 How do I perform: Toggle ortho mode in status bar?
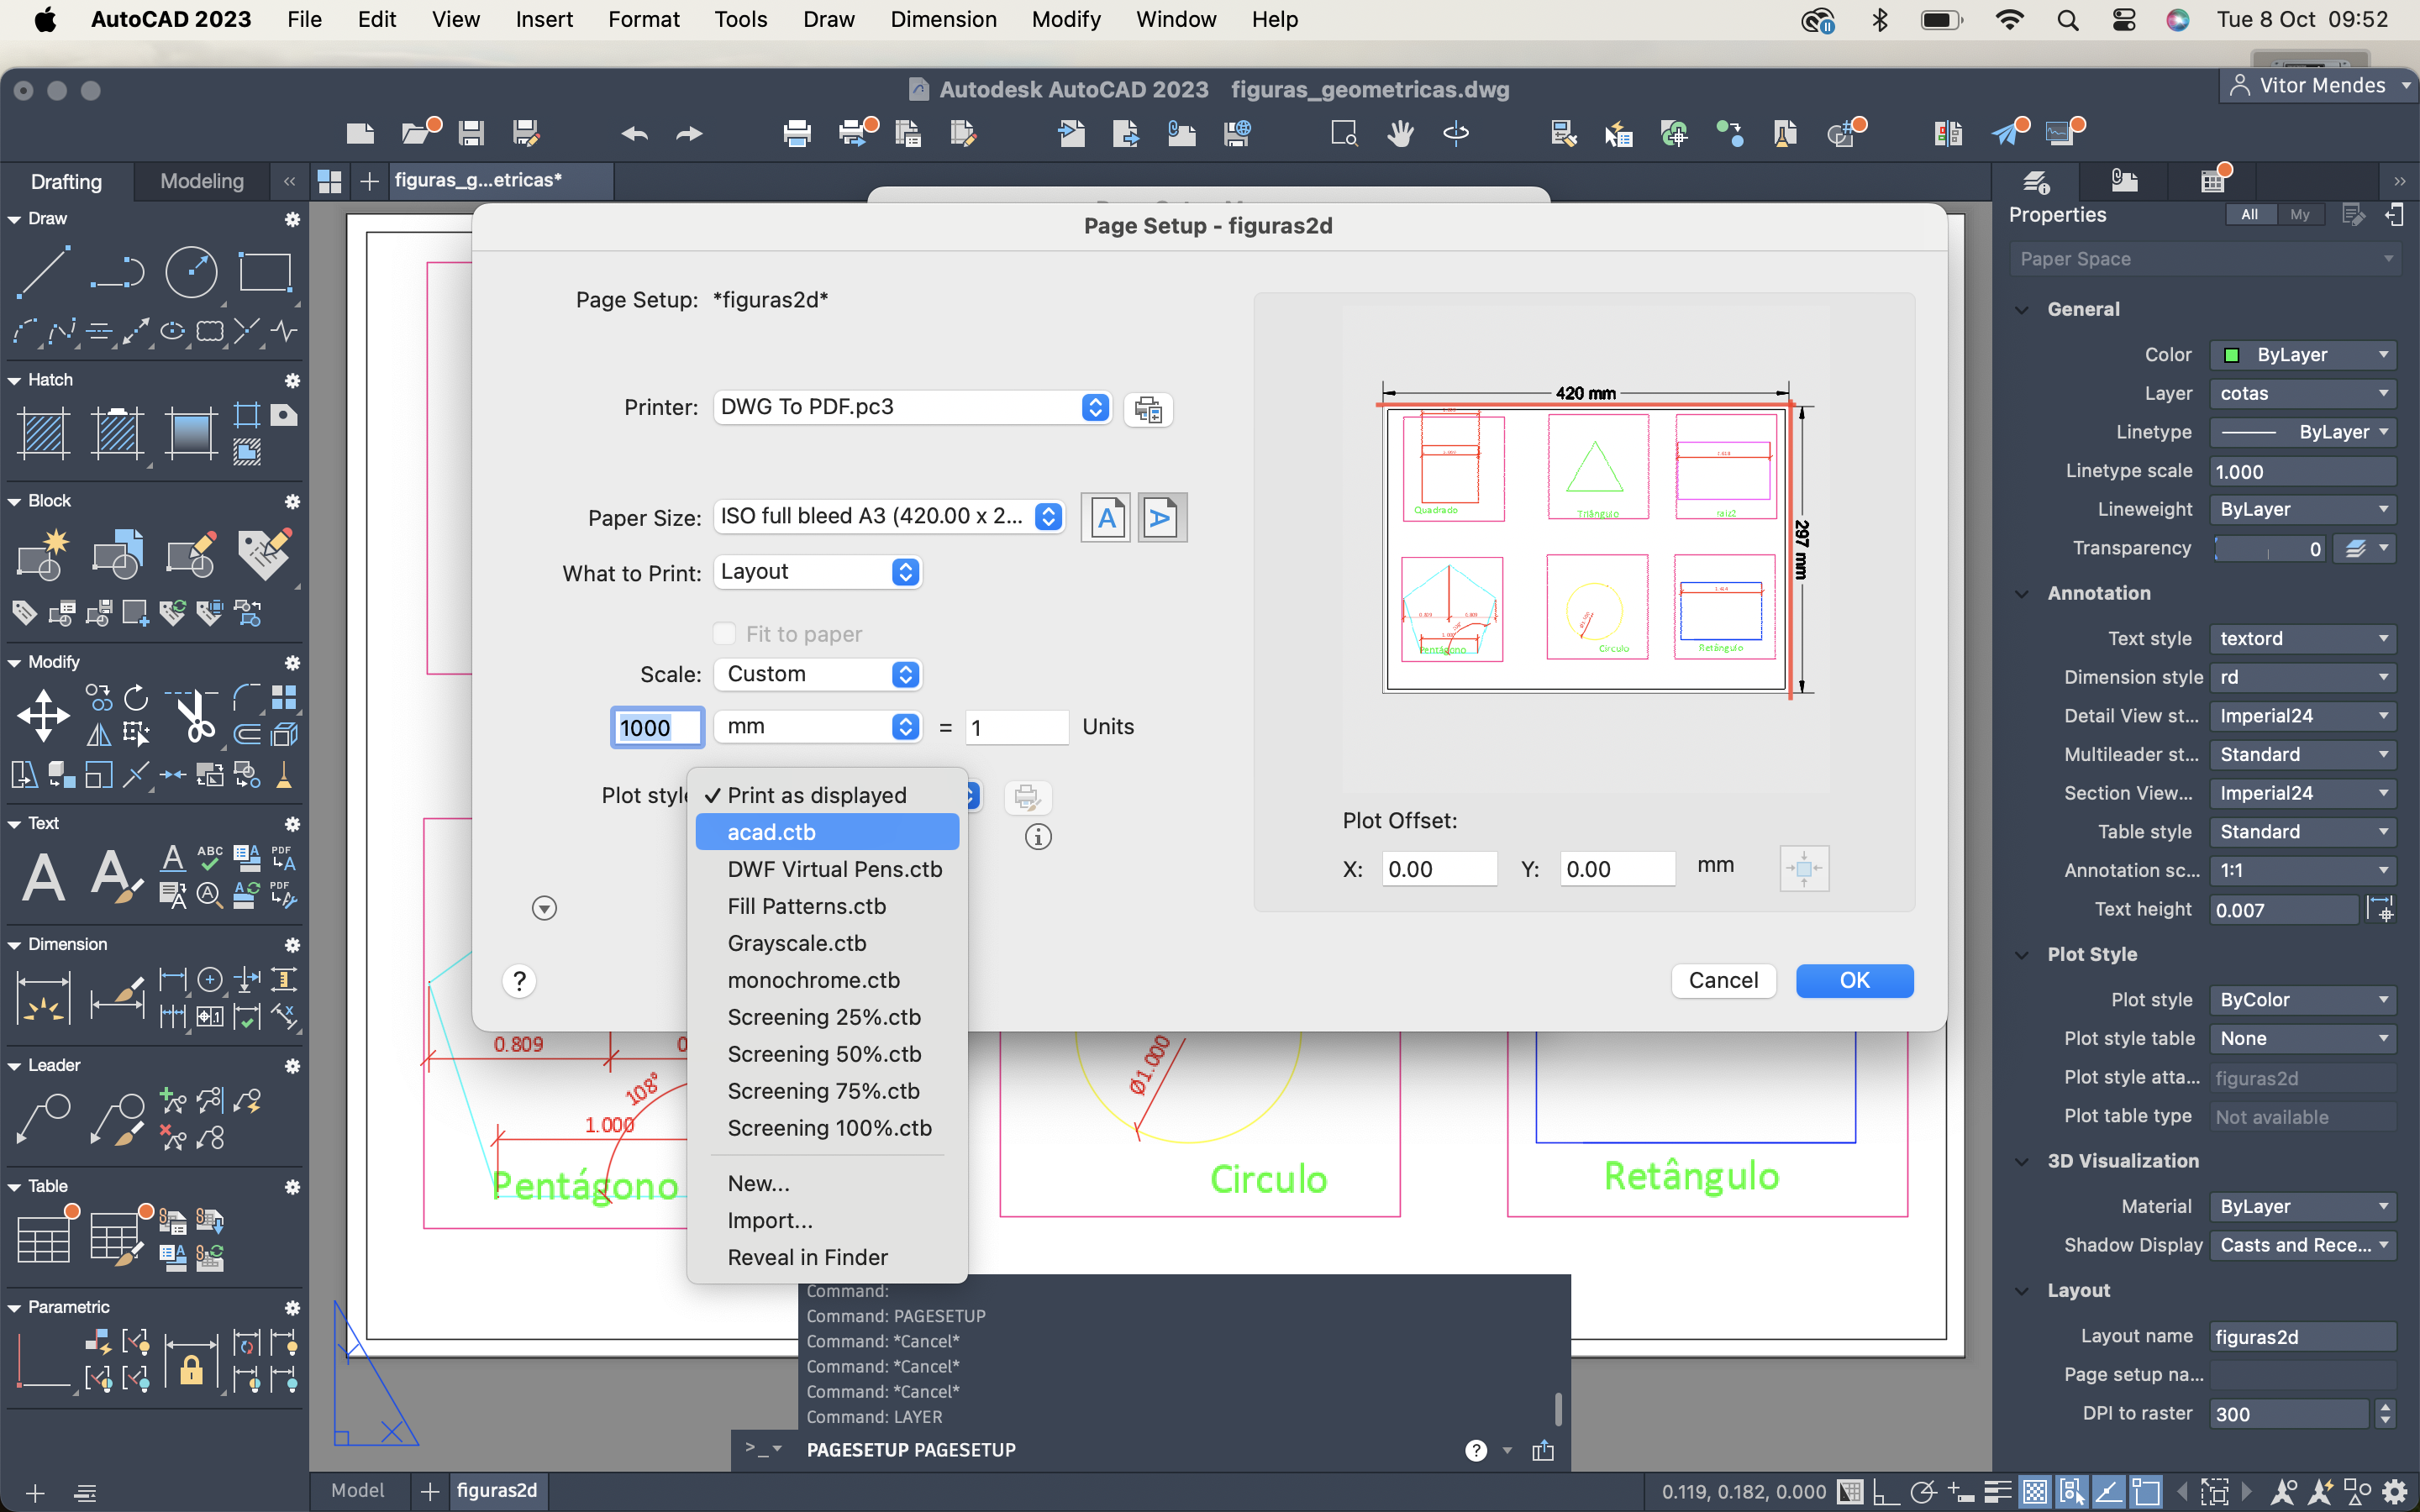(1886, 1492)
